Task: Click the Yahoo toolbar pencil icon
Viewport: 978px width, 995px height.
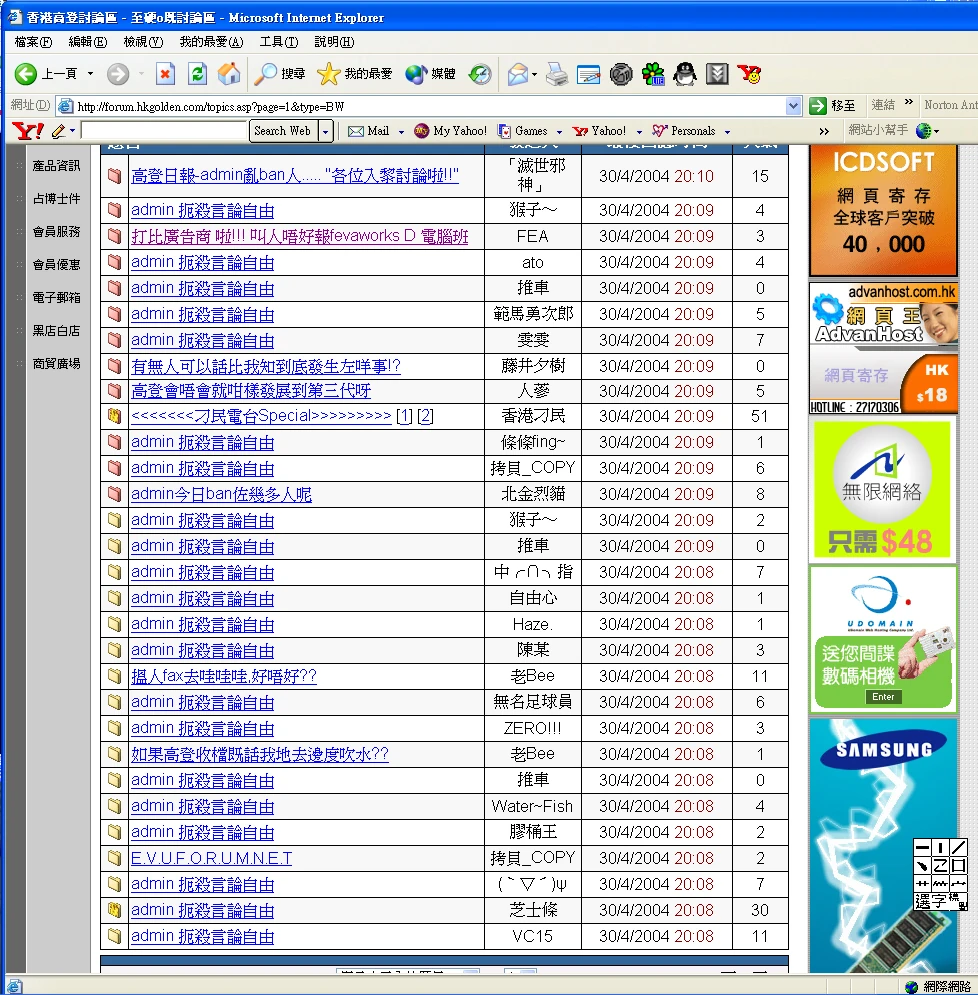Action: coord(58,131)
